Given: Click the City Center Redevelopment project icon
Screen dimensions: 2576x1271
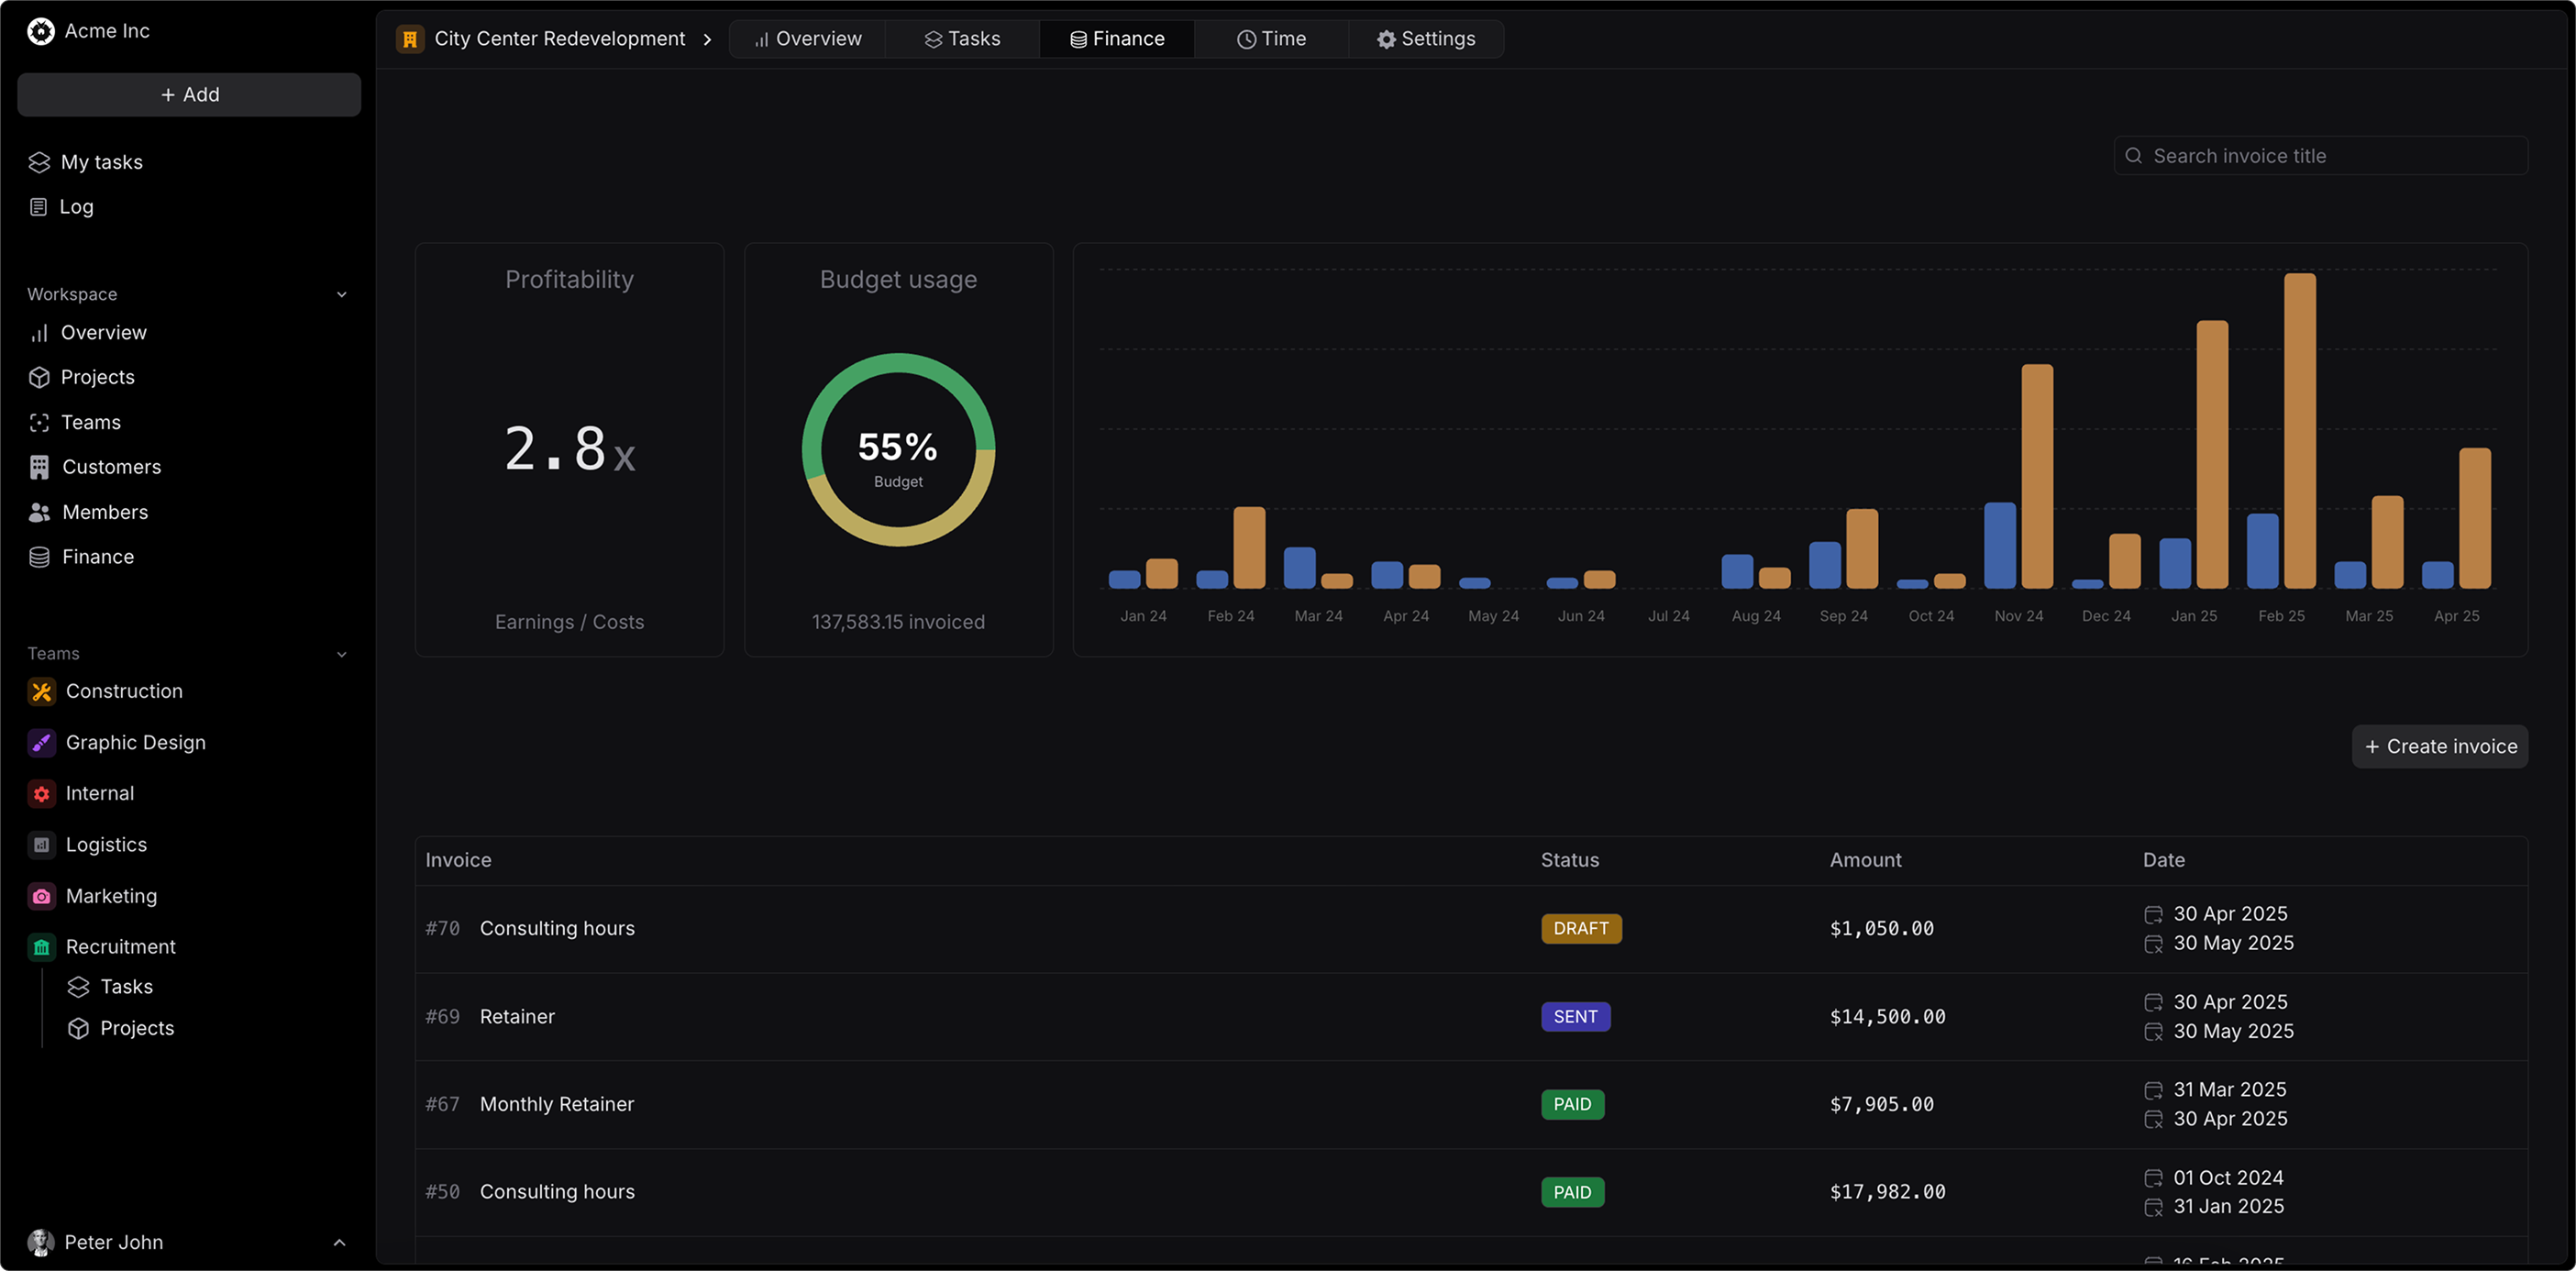Looking at the screenshot, I should (x=410, y=39).
